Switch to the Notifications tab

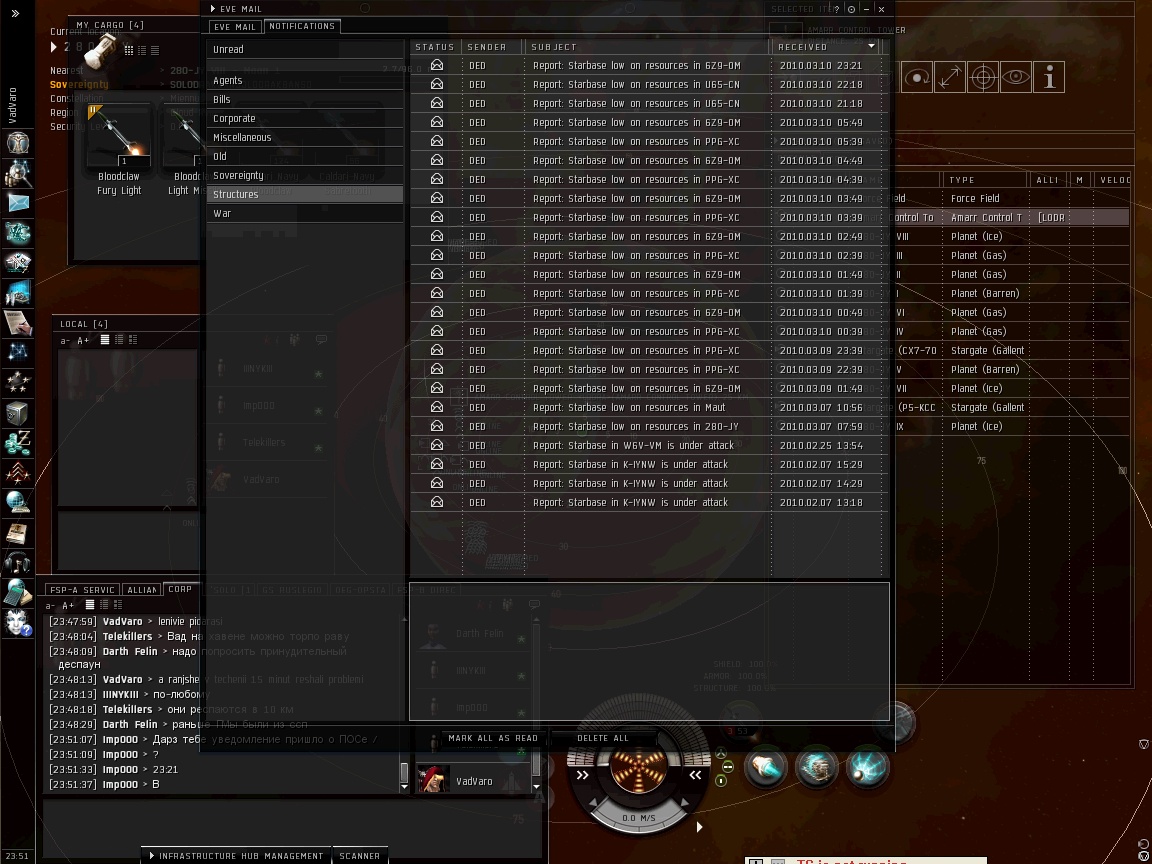pos(302,26)
